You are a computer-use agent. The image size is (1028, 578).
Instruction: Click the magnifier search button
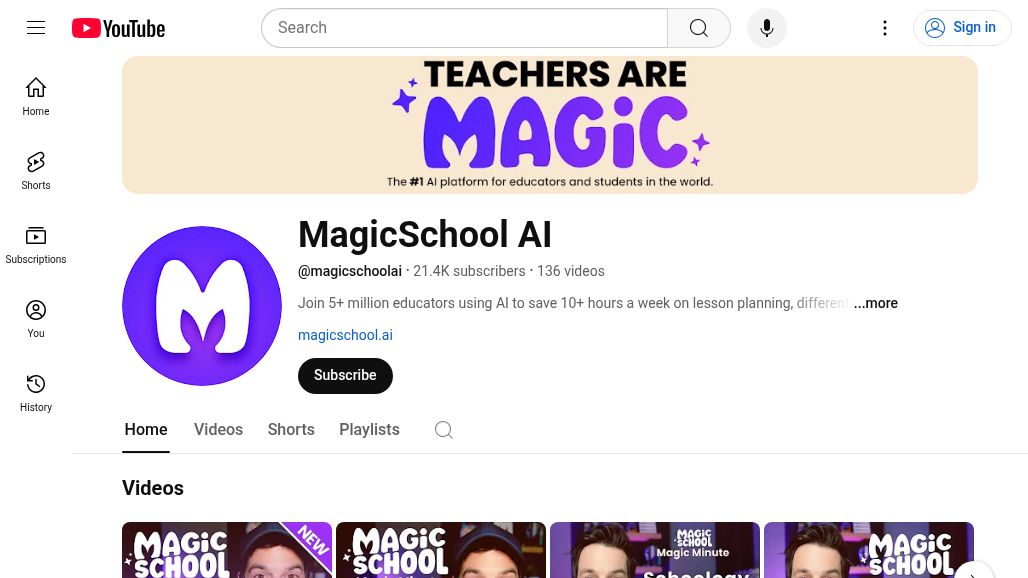tap(698, 28)
